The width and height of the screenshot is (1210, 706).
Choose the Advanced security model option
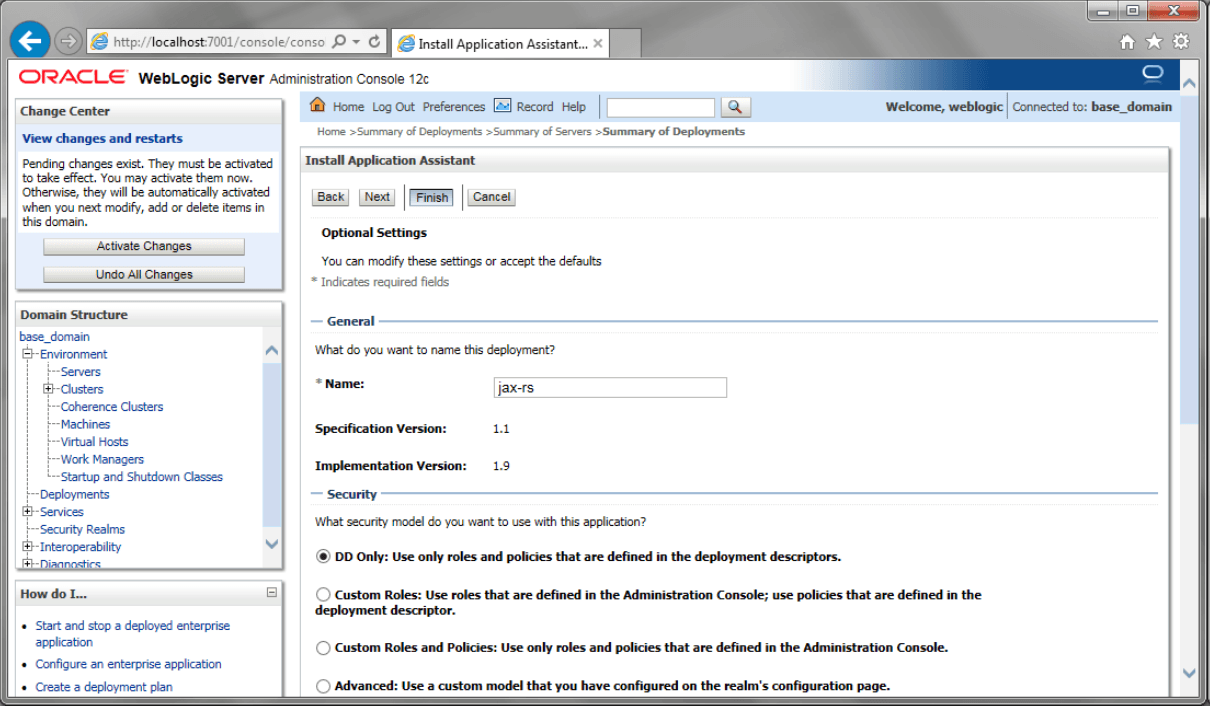[x=323, y=685]
